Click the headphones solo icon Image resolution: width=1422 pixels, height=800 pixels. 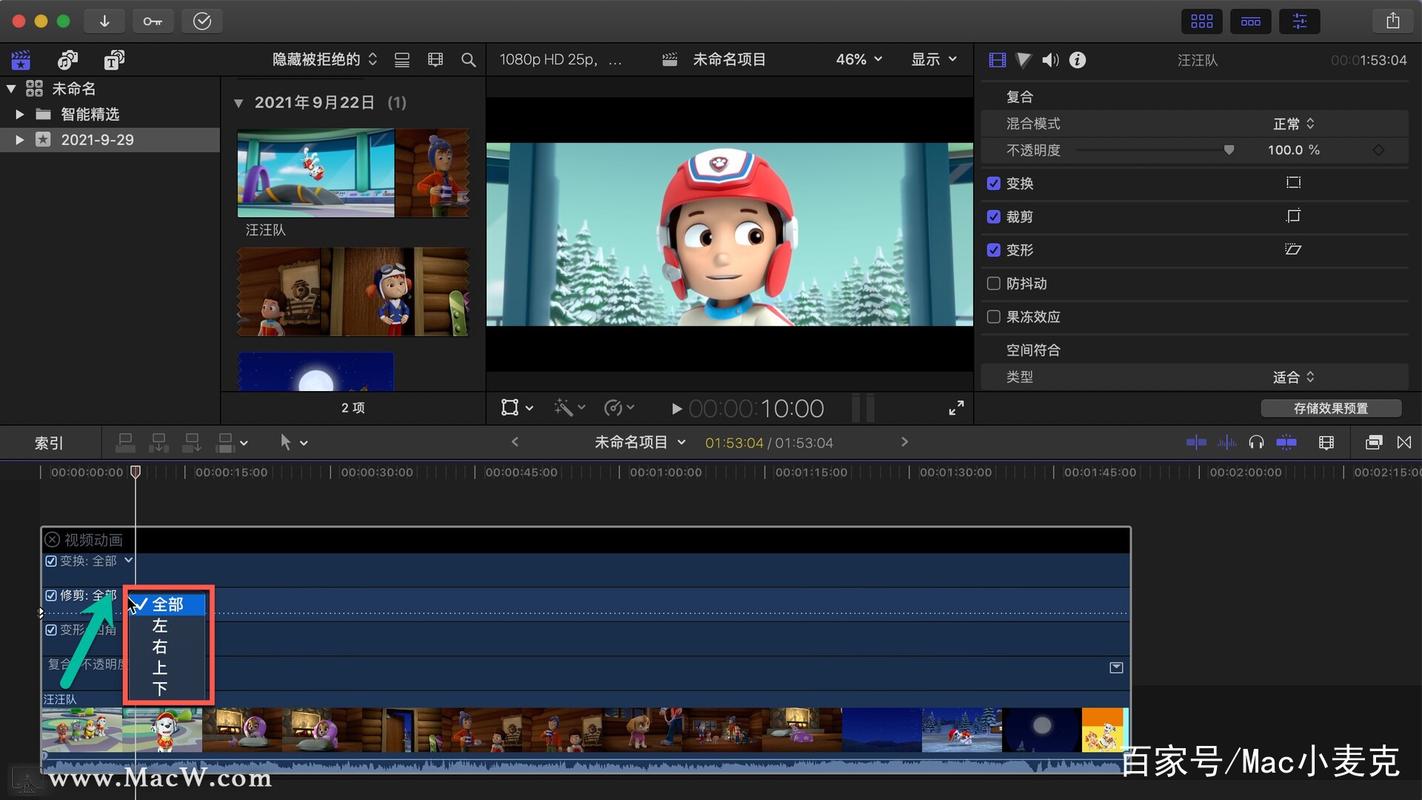tap(1257, 442)
